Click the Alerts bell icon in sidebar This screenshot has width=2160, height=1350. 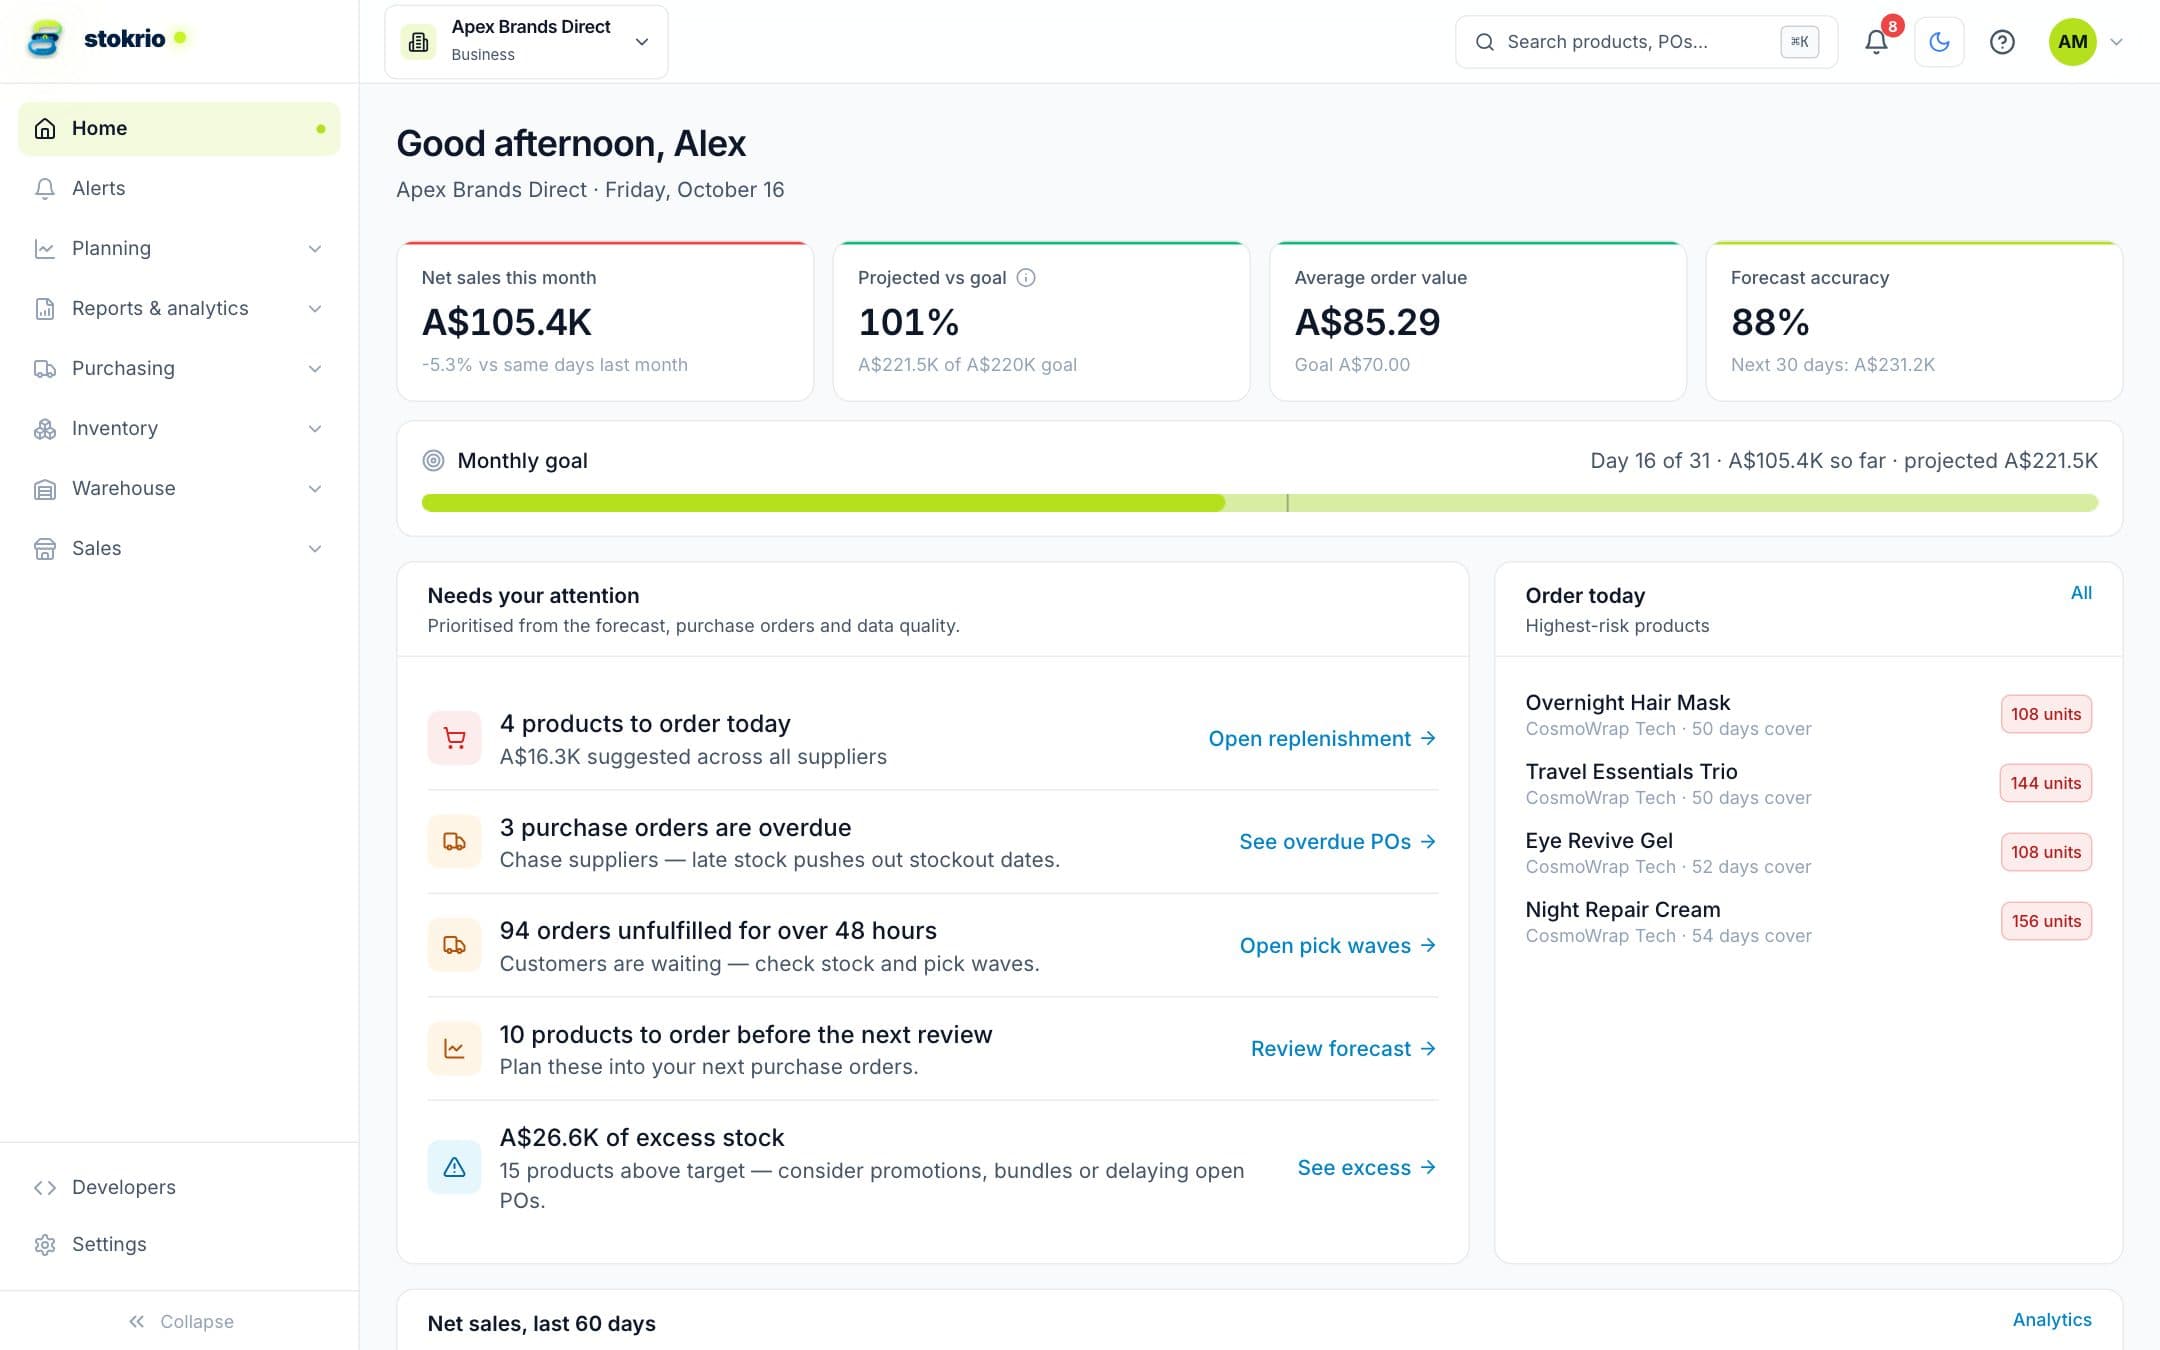point(45,188)
